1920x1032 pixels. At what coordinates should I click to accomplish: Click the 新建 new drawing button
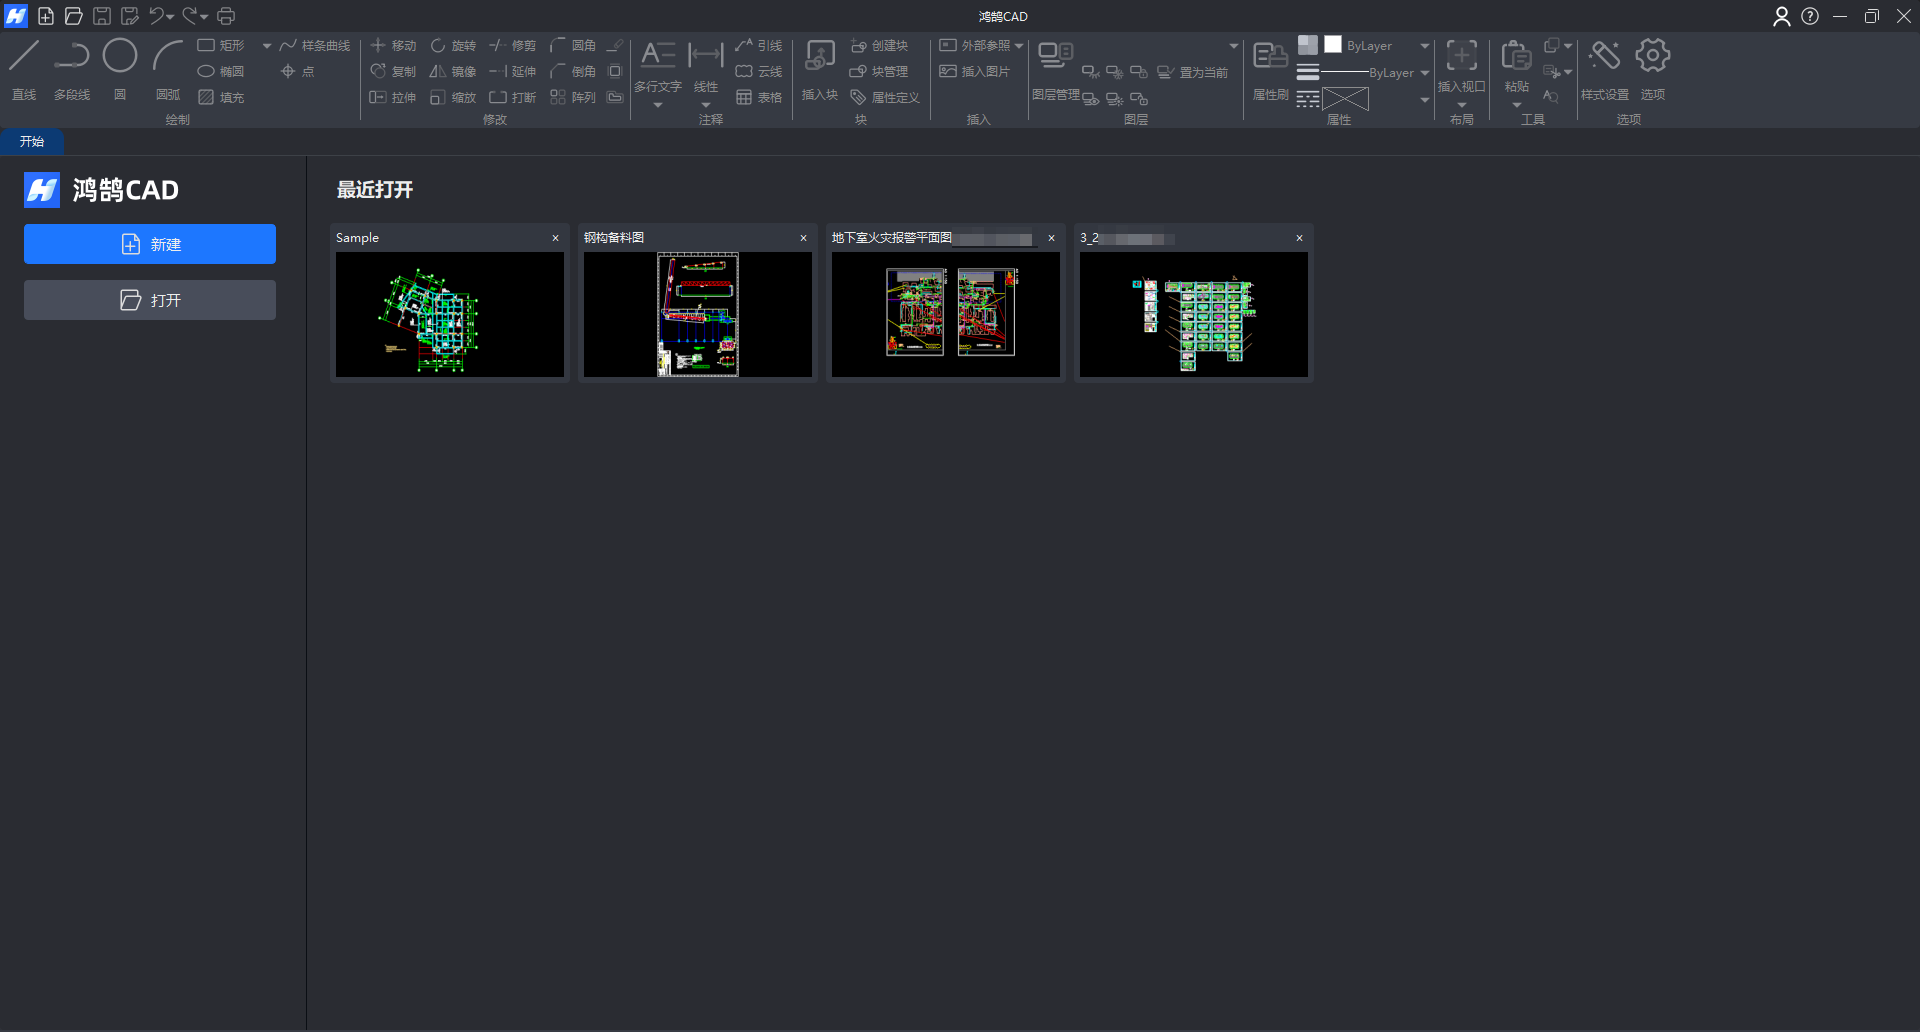coord(150,244)
